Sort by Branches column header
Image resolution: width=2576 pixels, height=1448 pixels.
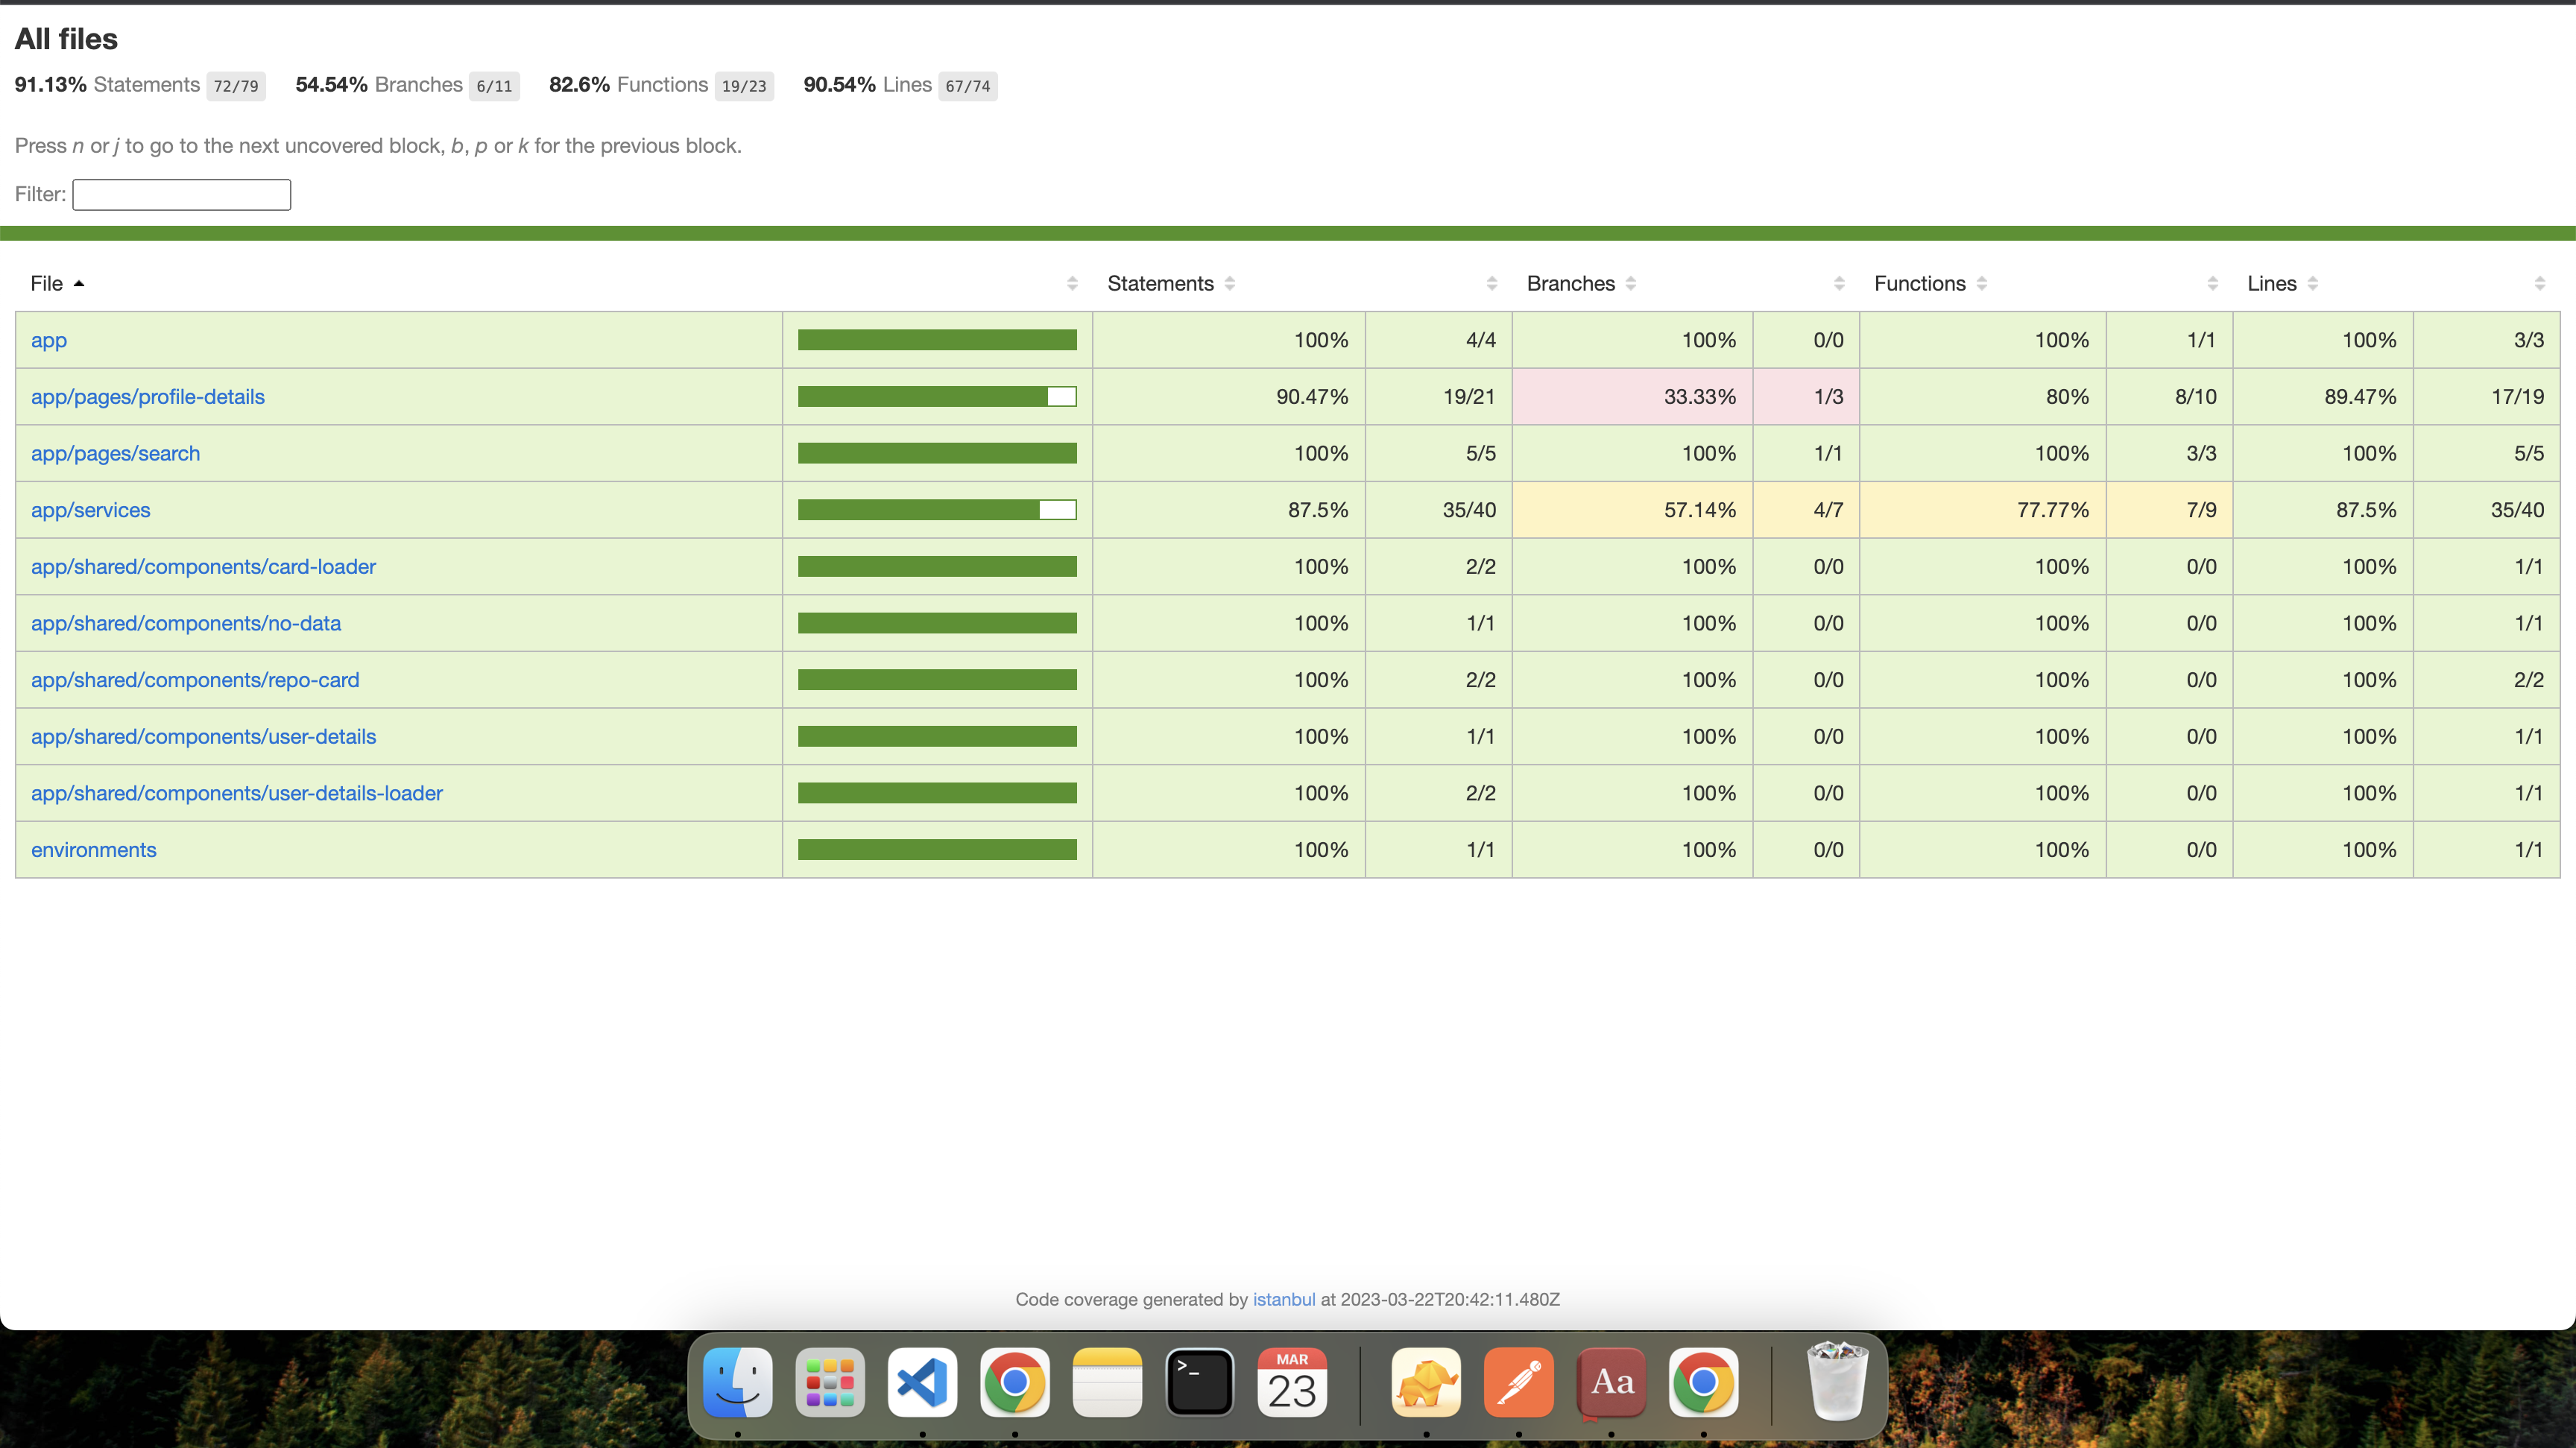point(1570,283)
